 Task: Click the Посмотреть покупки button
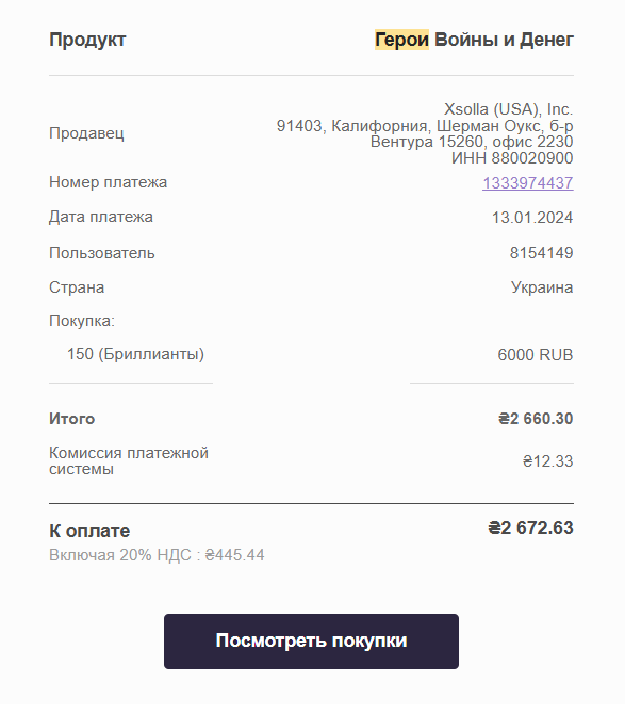pos(311,641)
